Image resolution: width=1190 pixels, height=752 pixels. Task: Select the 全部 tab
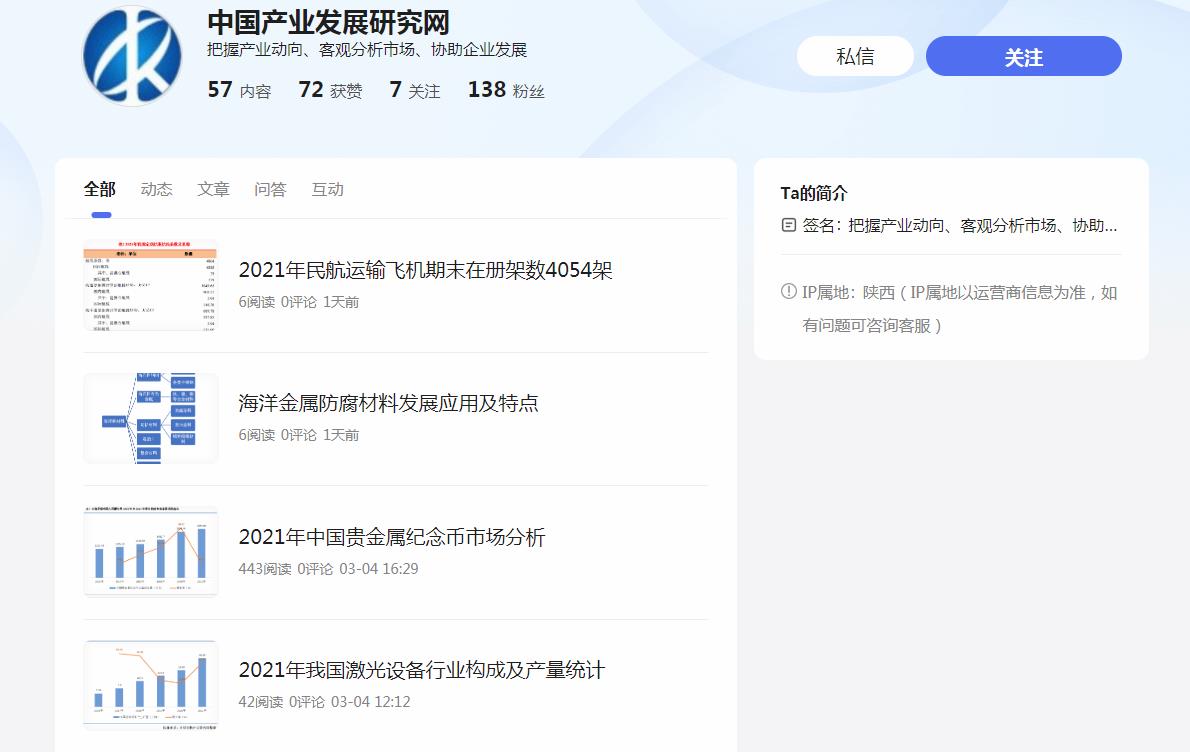tap(99, 189)
